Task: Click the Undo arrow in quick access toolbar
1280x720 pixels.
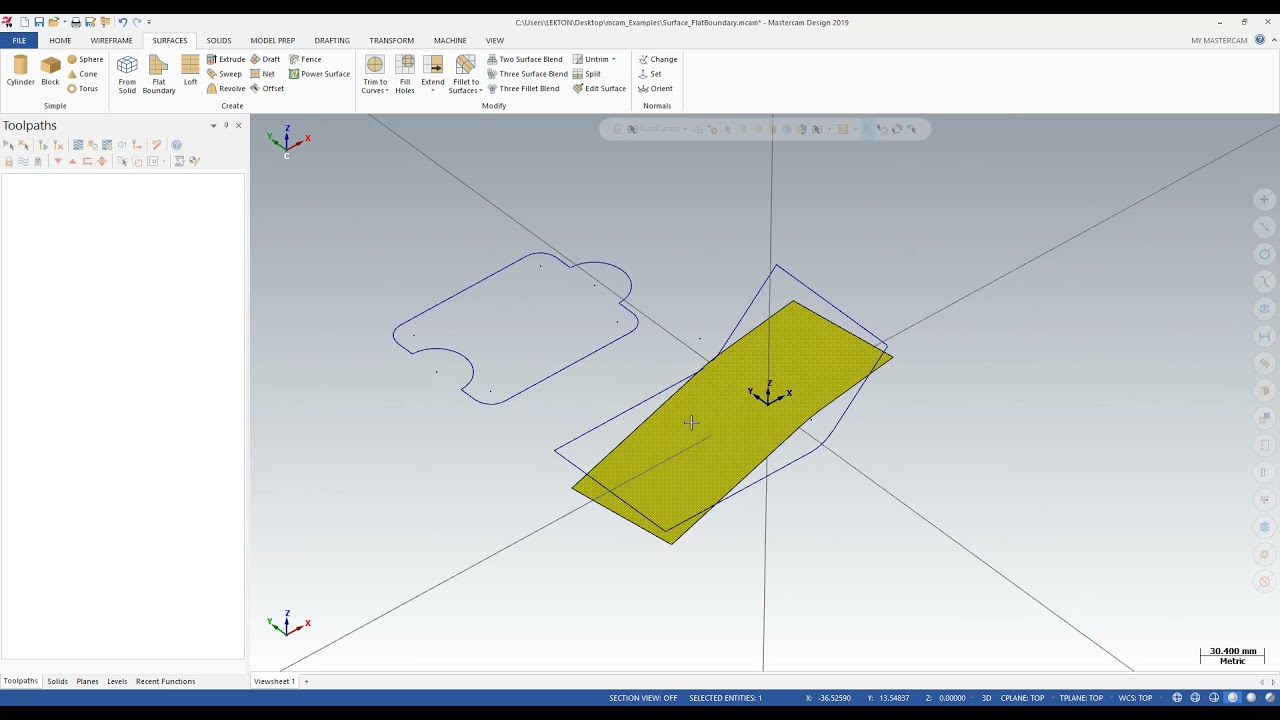Action: (122, 22)
